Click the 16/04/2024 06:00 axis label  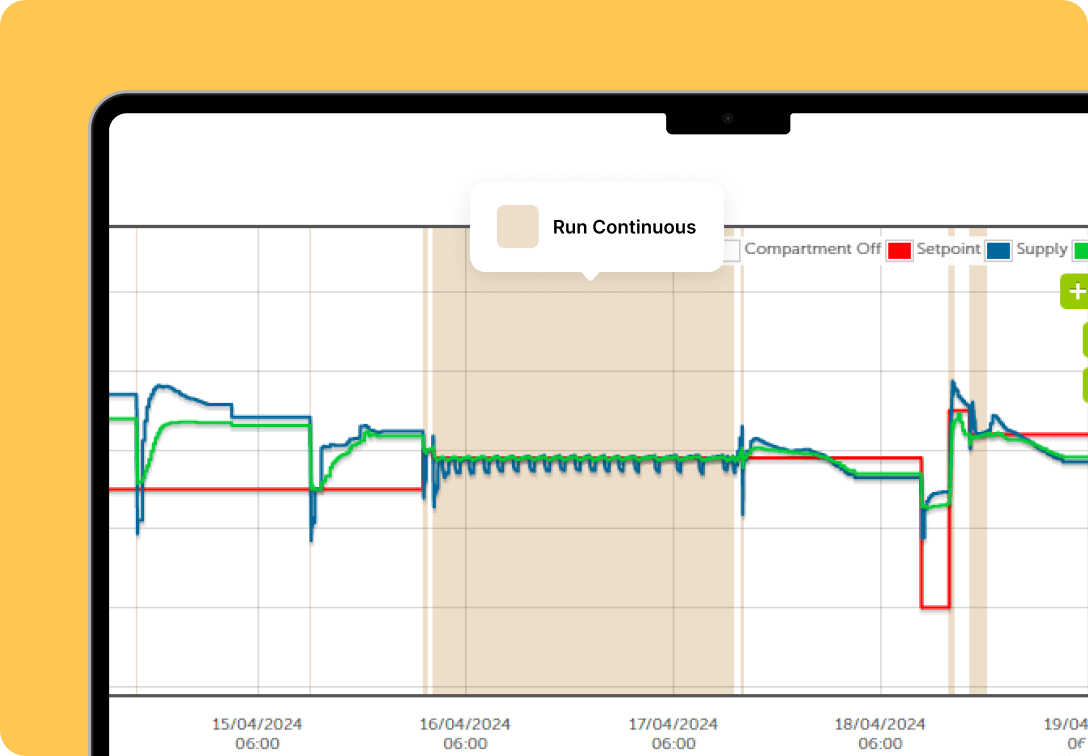[x=465, y=734]
